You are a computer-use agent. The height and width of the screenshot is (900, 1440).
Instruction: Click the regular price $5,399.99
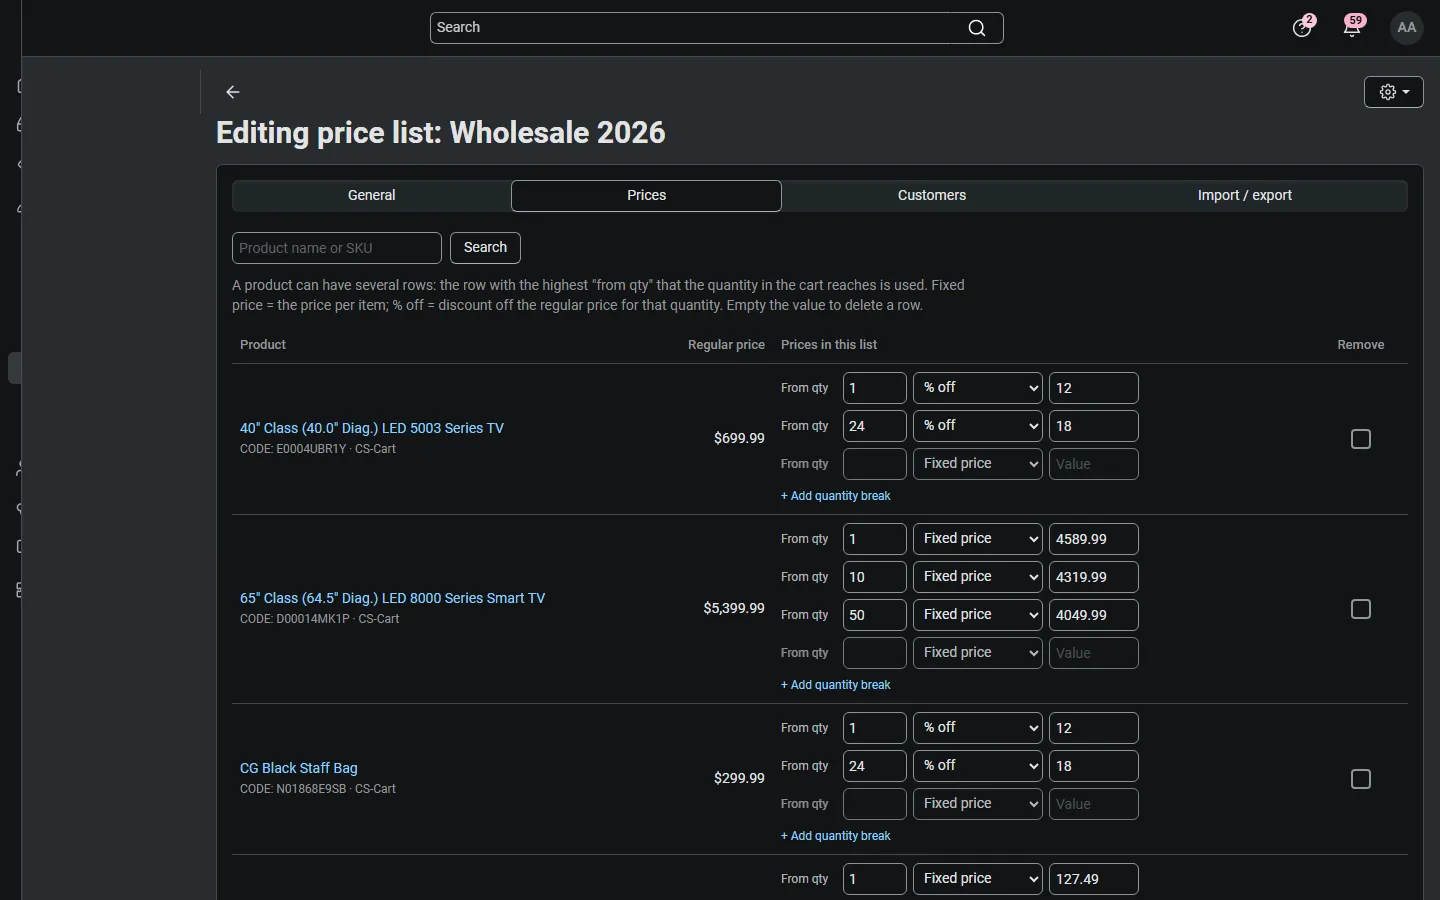click(x=734, y=608)
